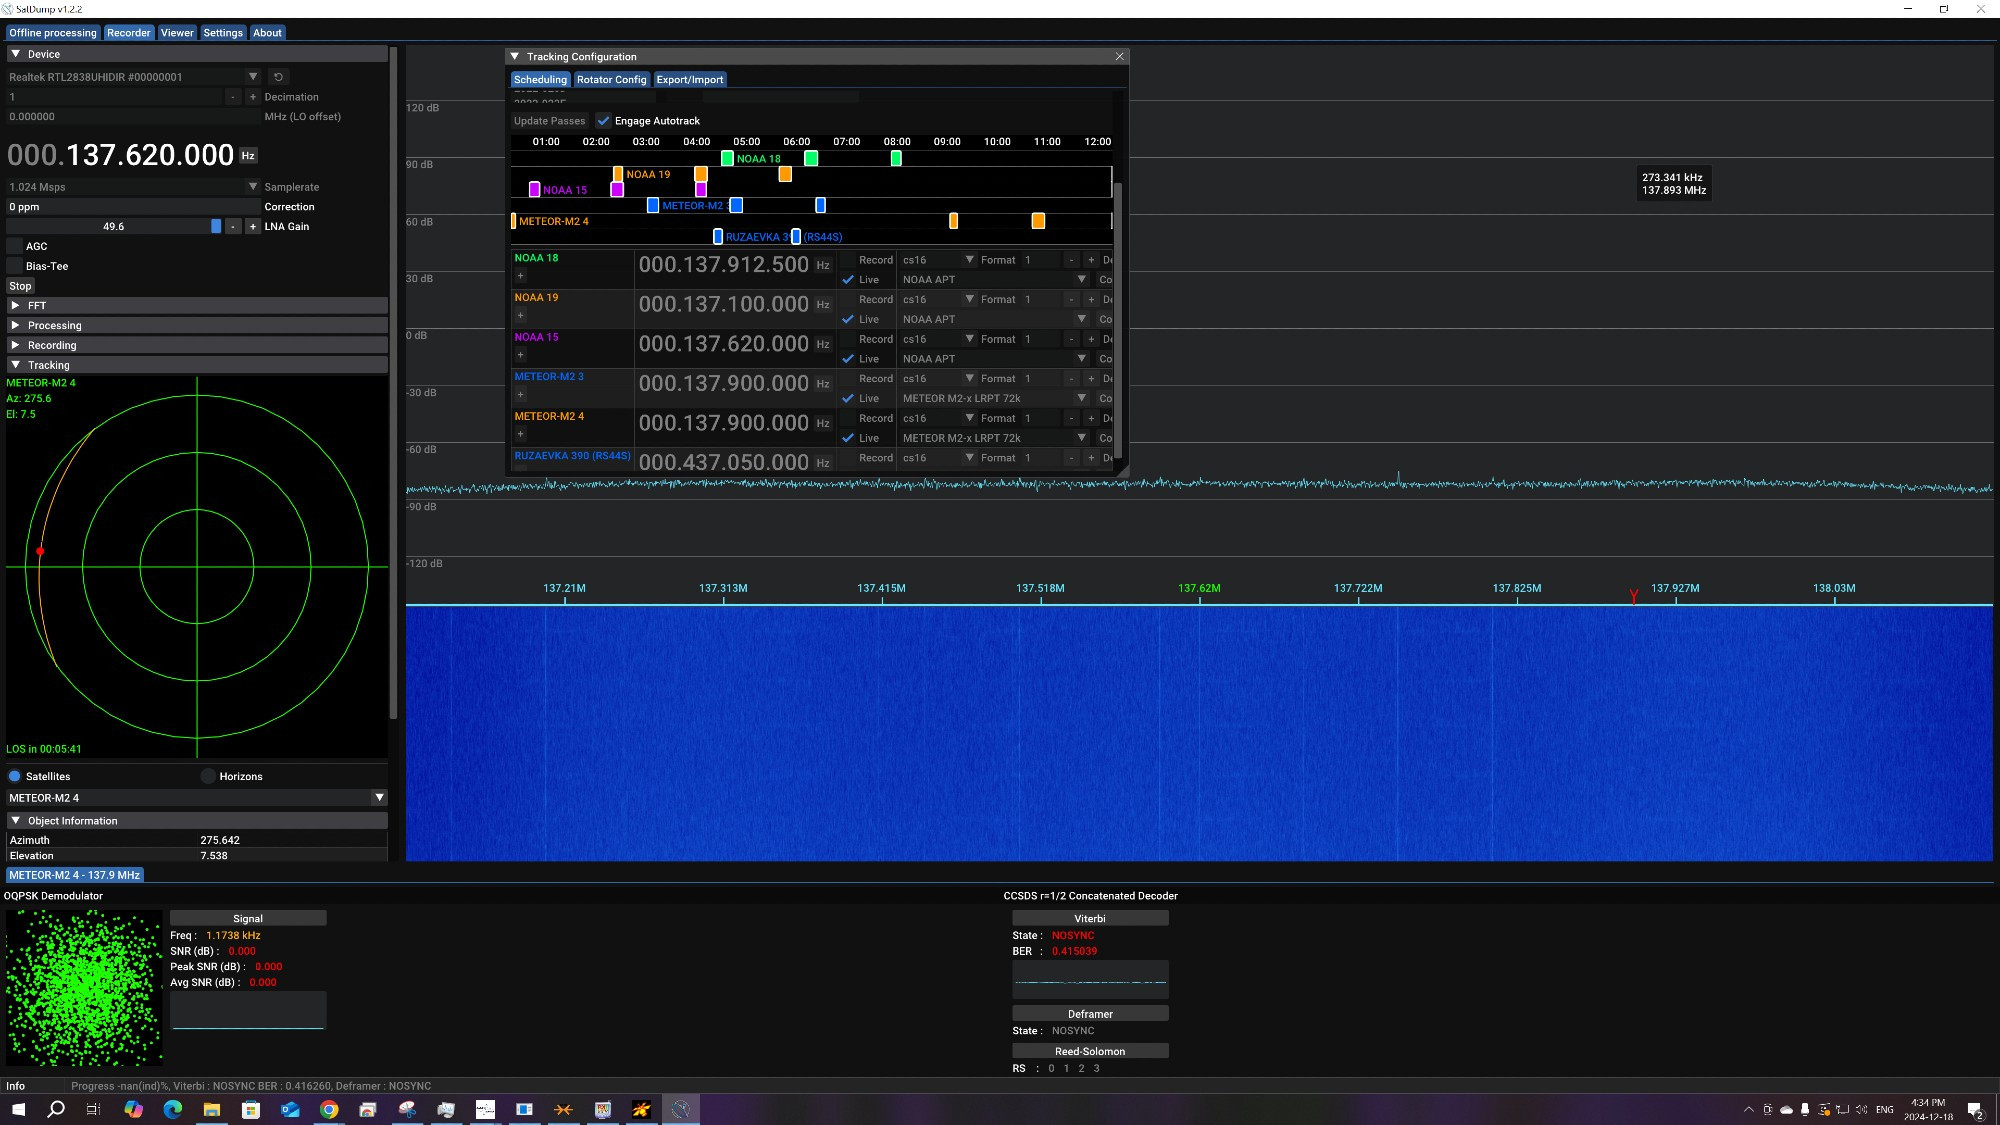Switch to the Offline processing tab
The height and width of the screenshot is (1125, 2000).
53,33
